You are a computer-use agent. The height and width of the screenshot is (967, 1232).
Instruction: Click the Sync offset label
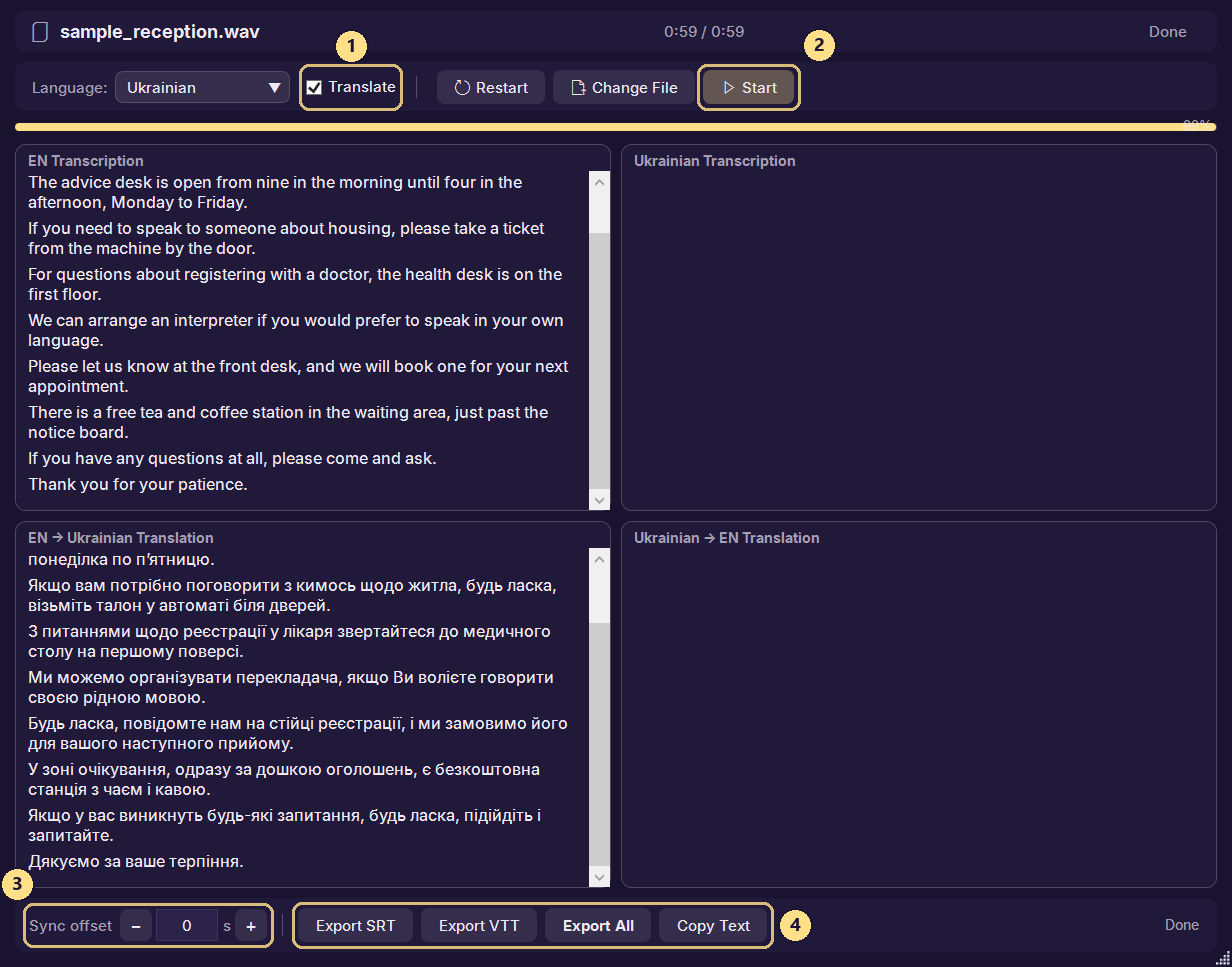[71, 926]
